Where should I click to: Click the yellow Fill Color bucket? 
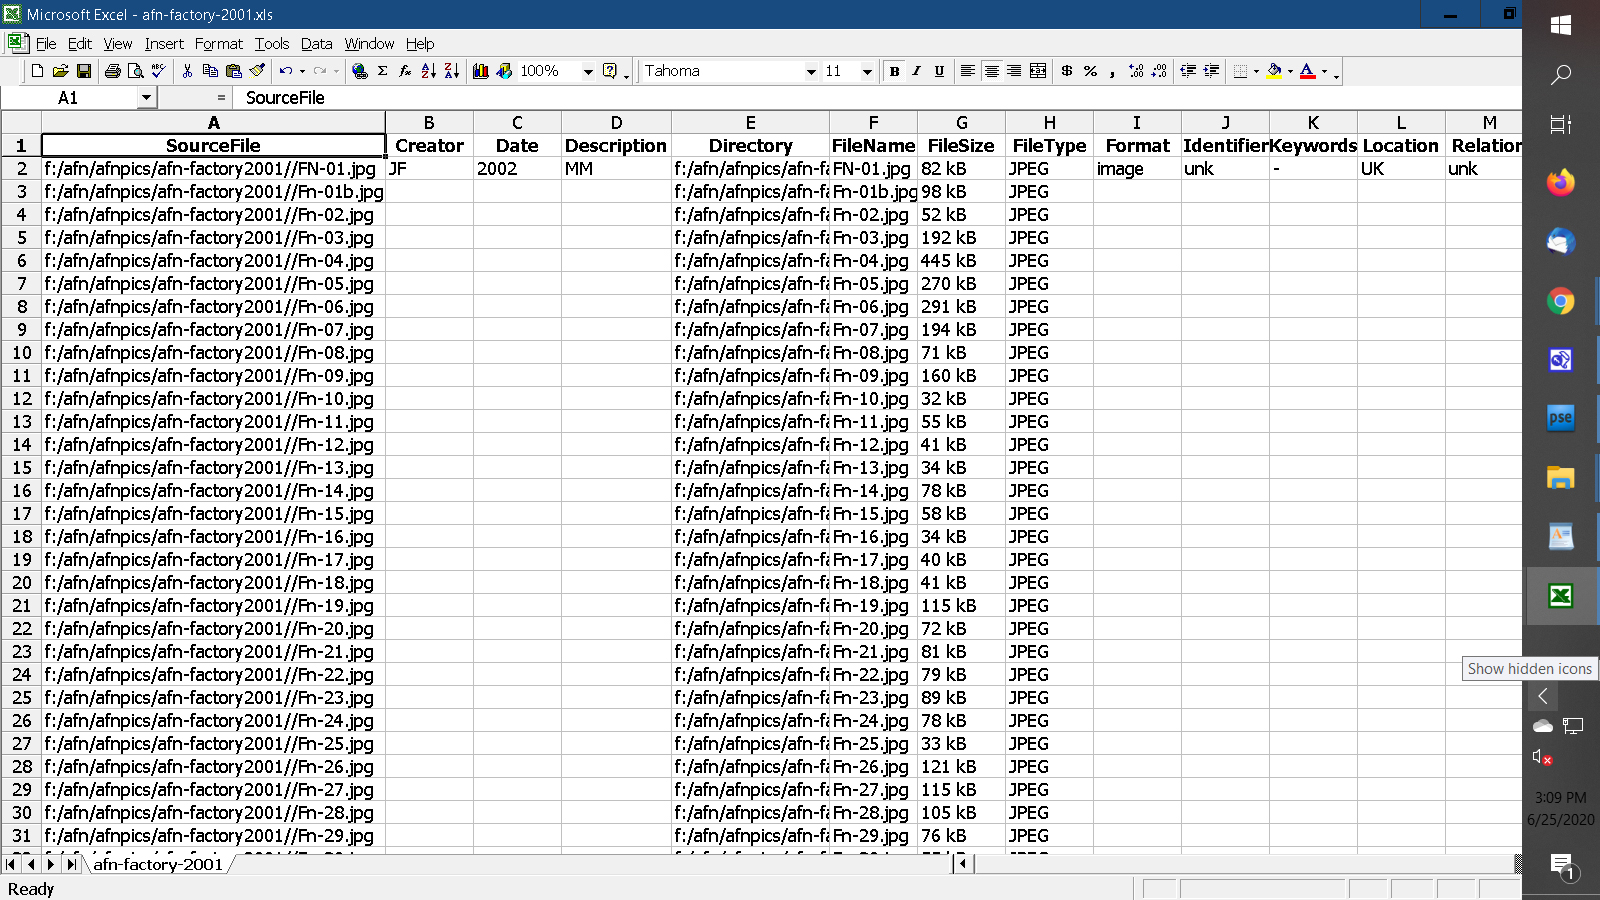[x=1273, y=71]
